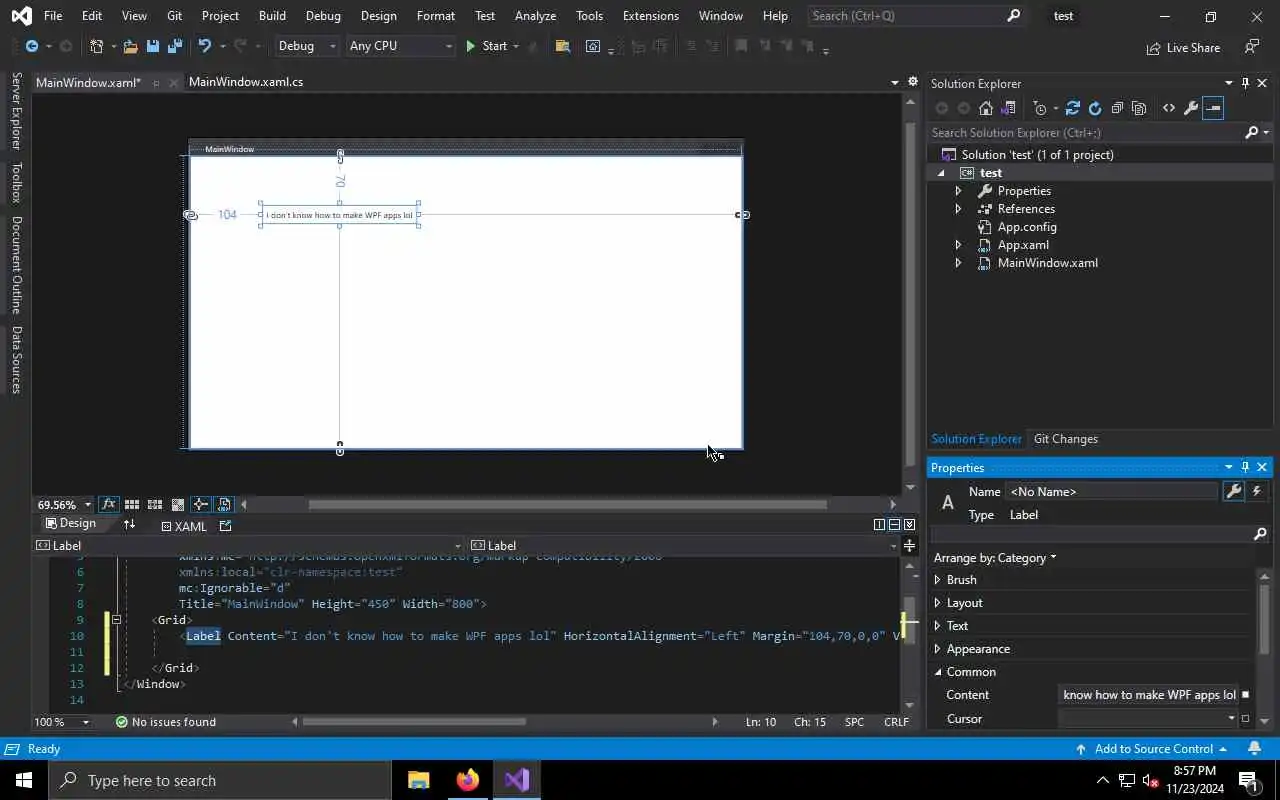Click the Navigate Backward arrow icon
The width and height of the screenshot is (1280, 800).
[32, 46]
